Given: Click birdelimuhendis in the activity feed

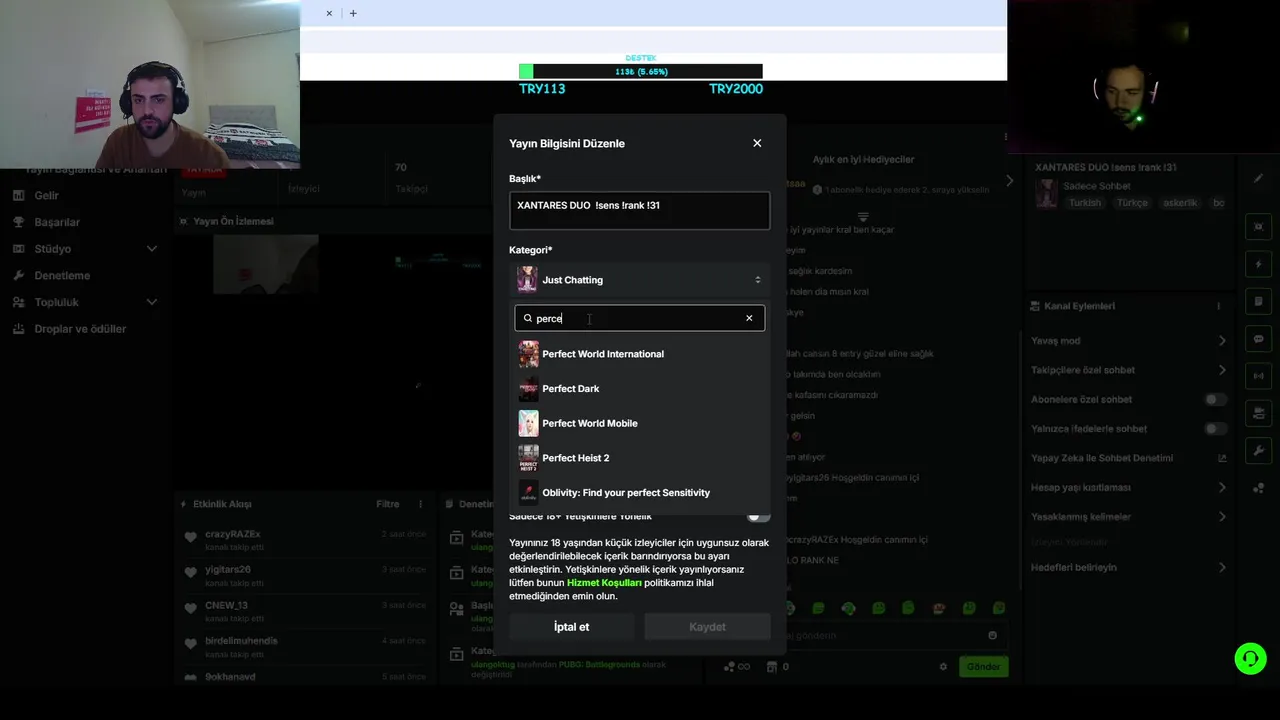Looking at the screenshot, I should pos(241,641).
